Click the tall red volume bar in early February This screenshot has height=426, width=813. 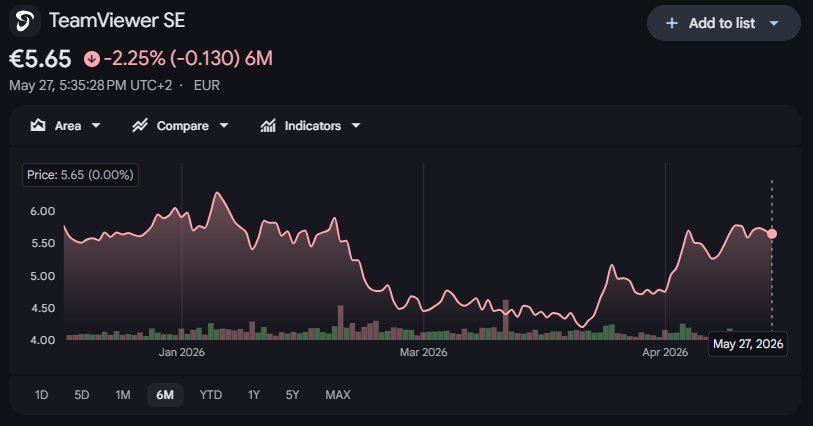(341, 322)
